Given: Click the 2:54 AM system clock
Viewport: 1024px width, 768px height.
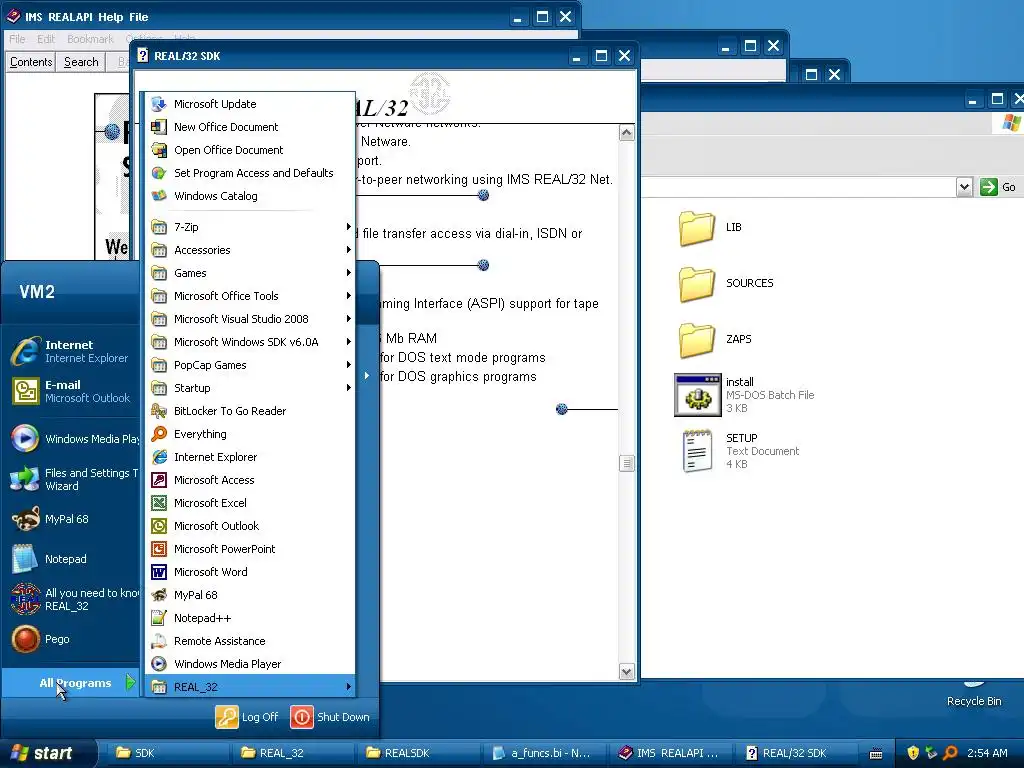Looking at the screenshot, I should (987, 753).
